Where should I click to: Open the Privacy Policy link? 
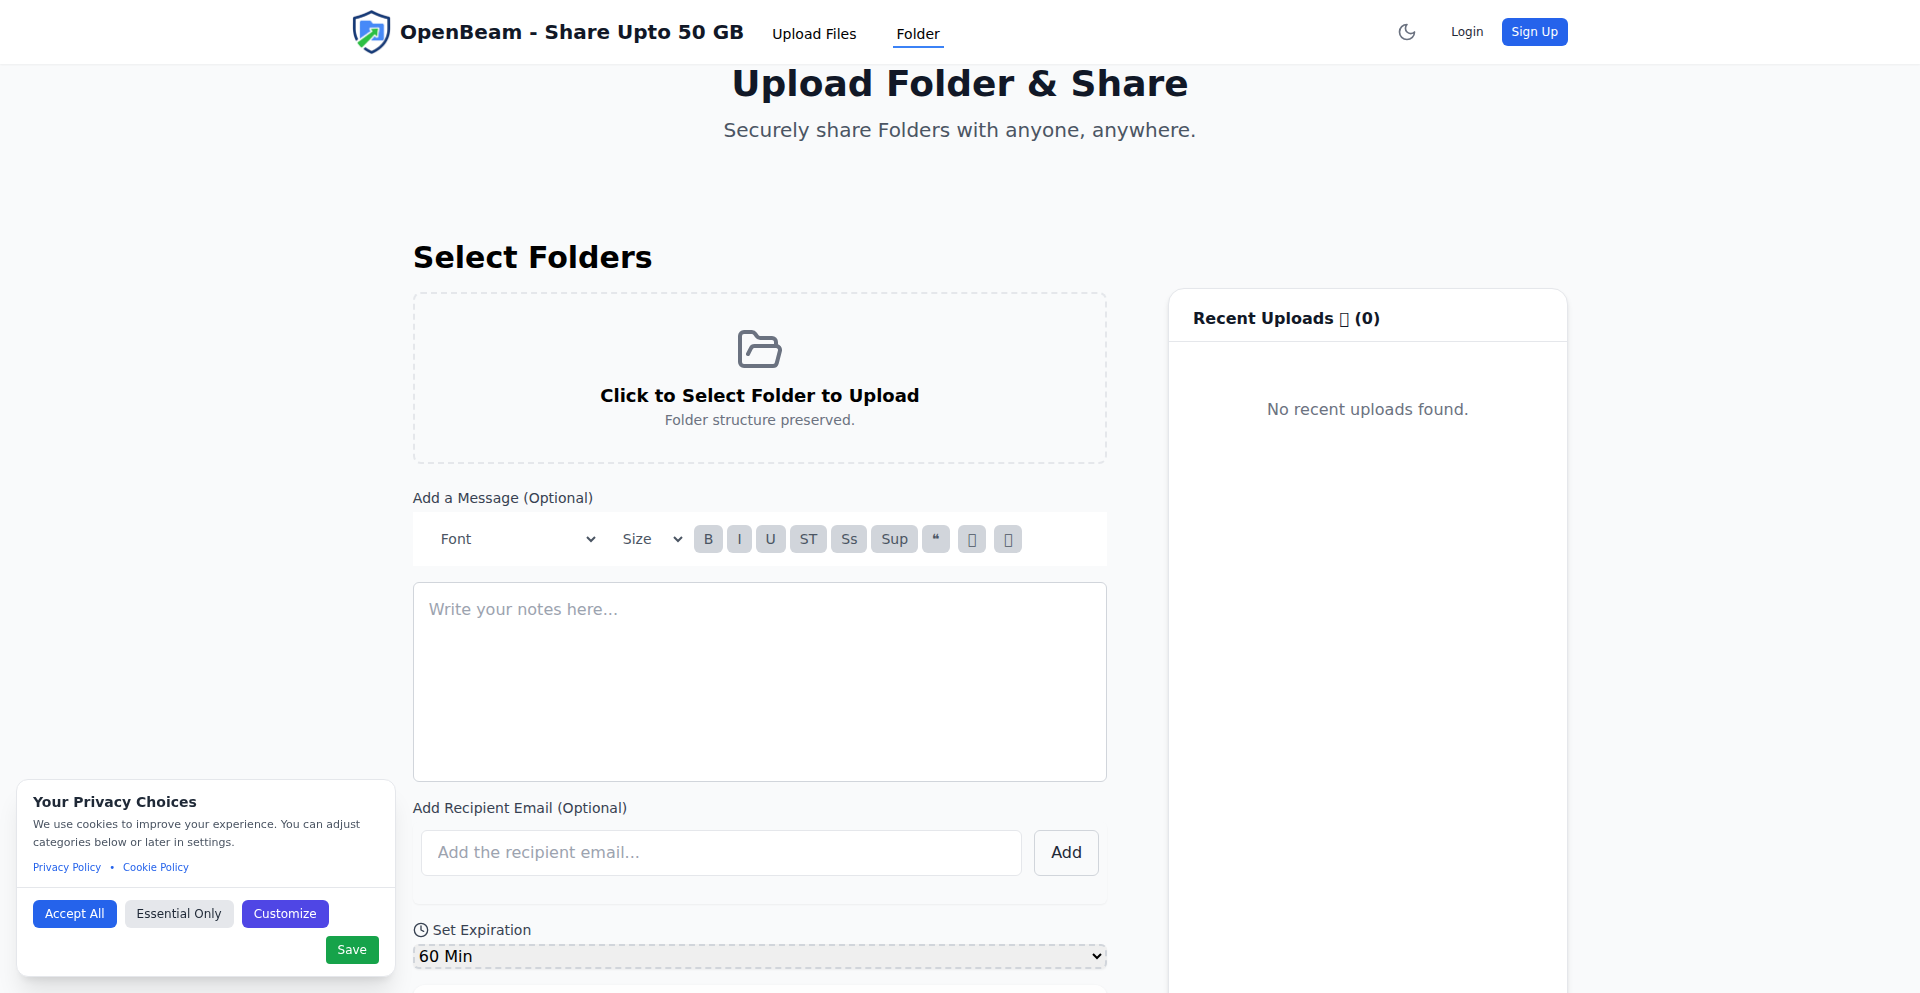point(67,868)
